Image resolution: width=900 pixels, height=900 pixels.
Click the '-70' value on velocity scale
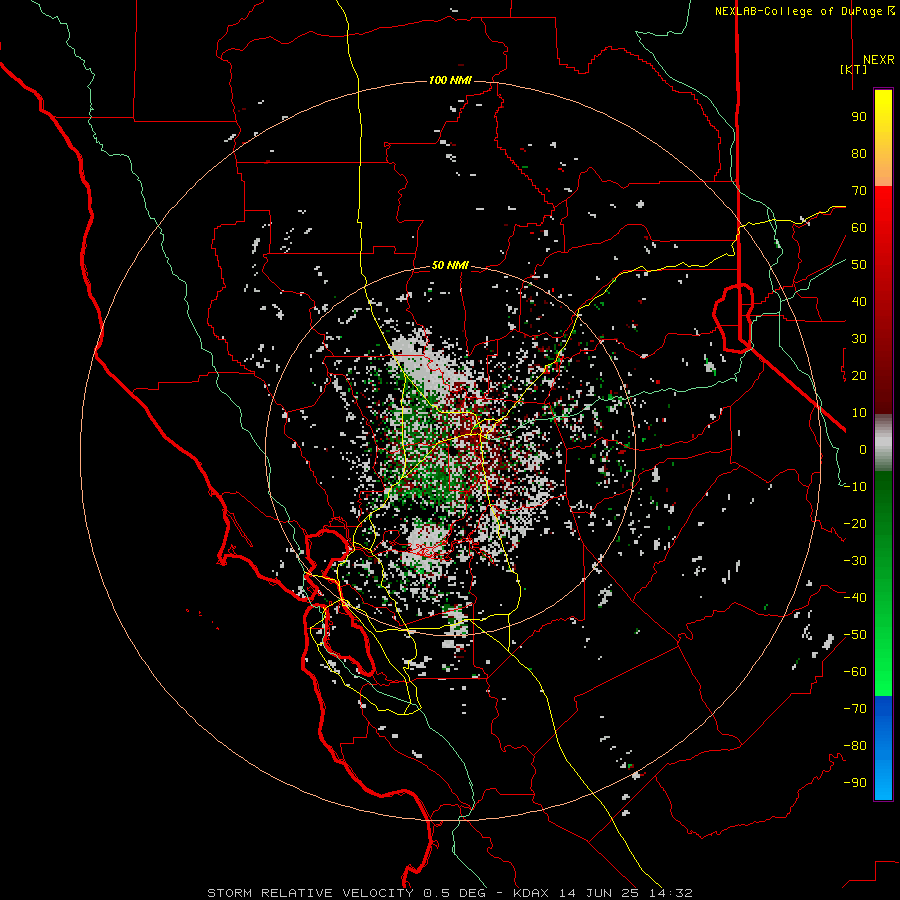(855, 709)
